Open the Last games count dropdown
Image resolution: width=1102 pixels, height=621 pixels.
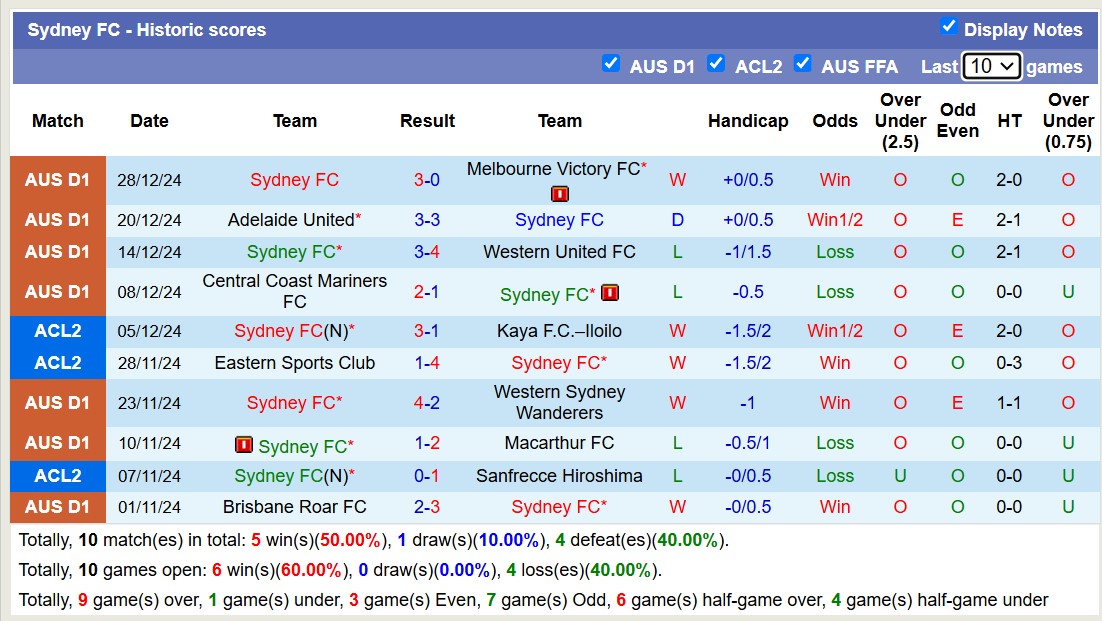point(991,65)
